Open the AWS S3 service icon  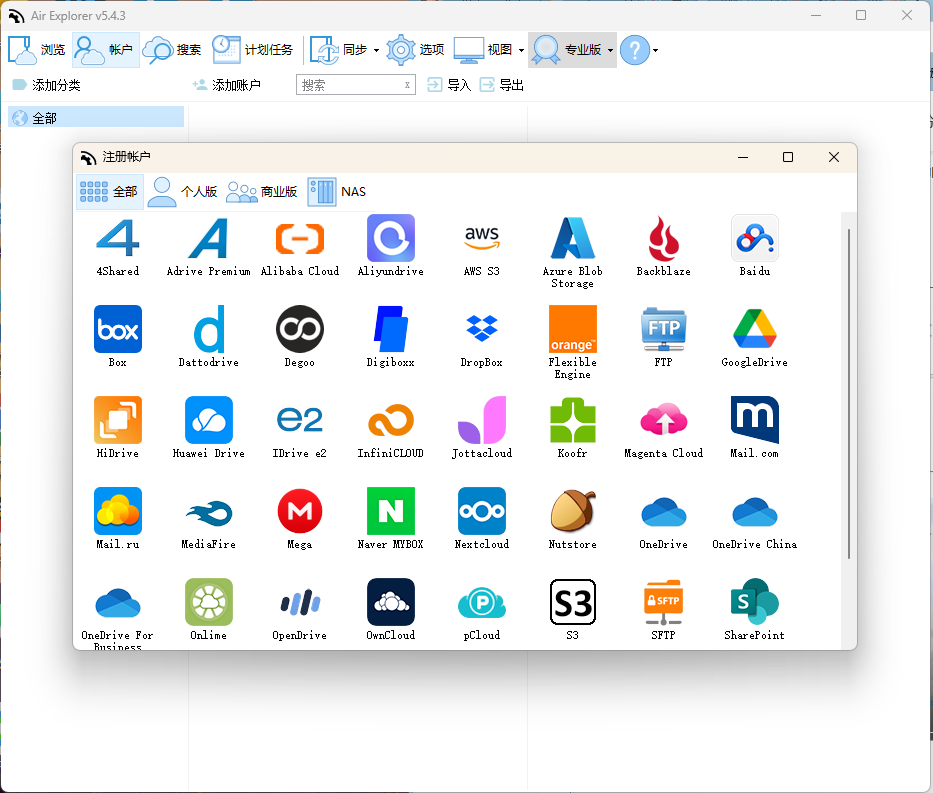click(x=481, y=238)
